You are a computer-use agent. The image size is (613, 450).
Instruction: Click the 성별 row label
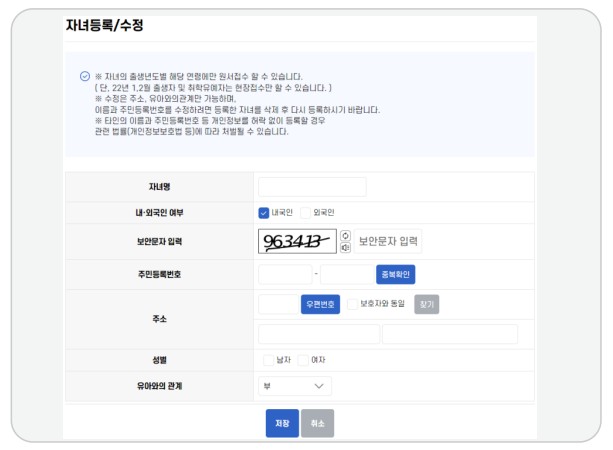point(160,360)
